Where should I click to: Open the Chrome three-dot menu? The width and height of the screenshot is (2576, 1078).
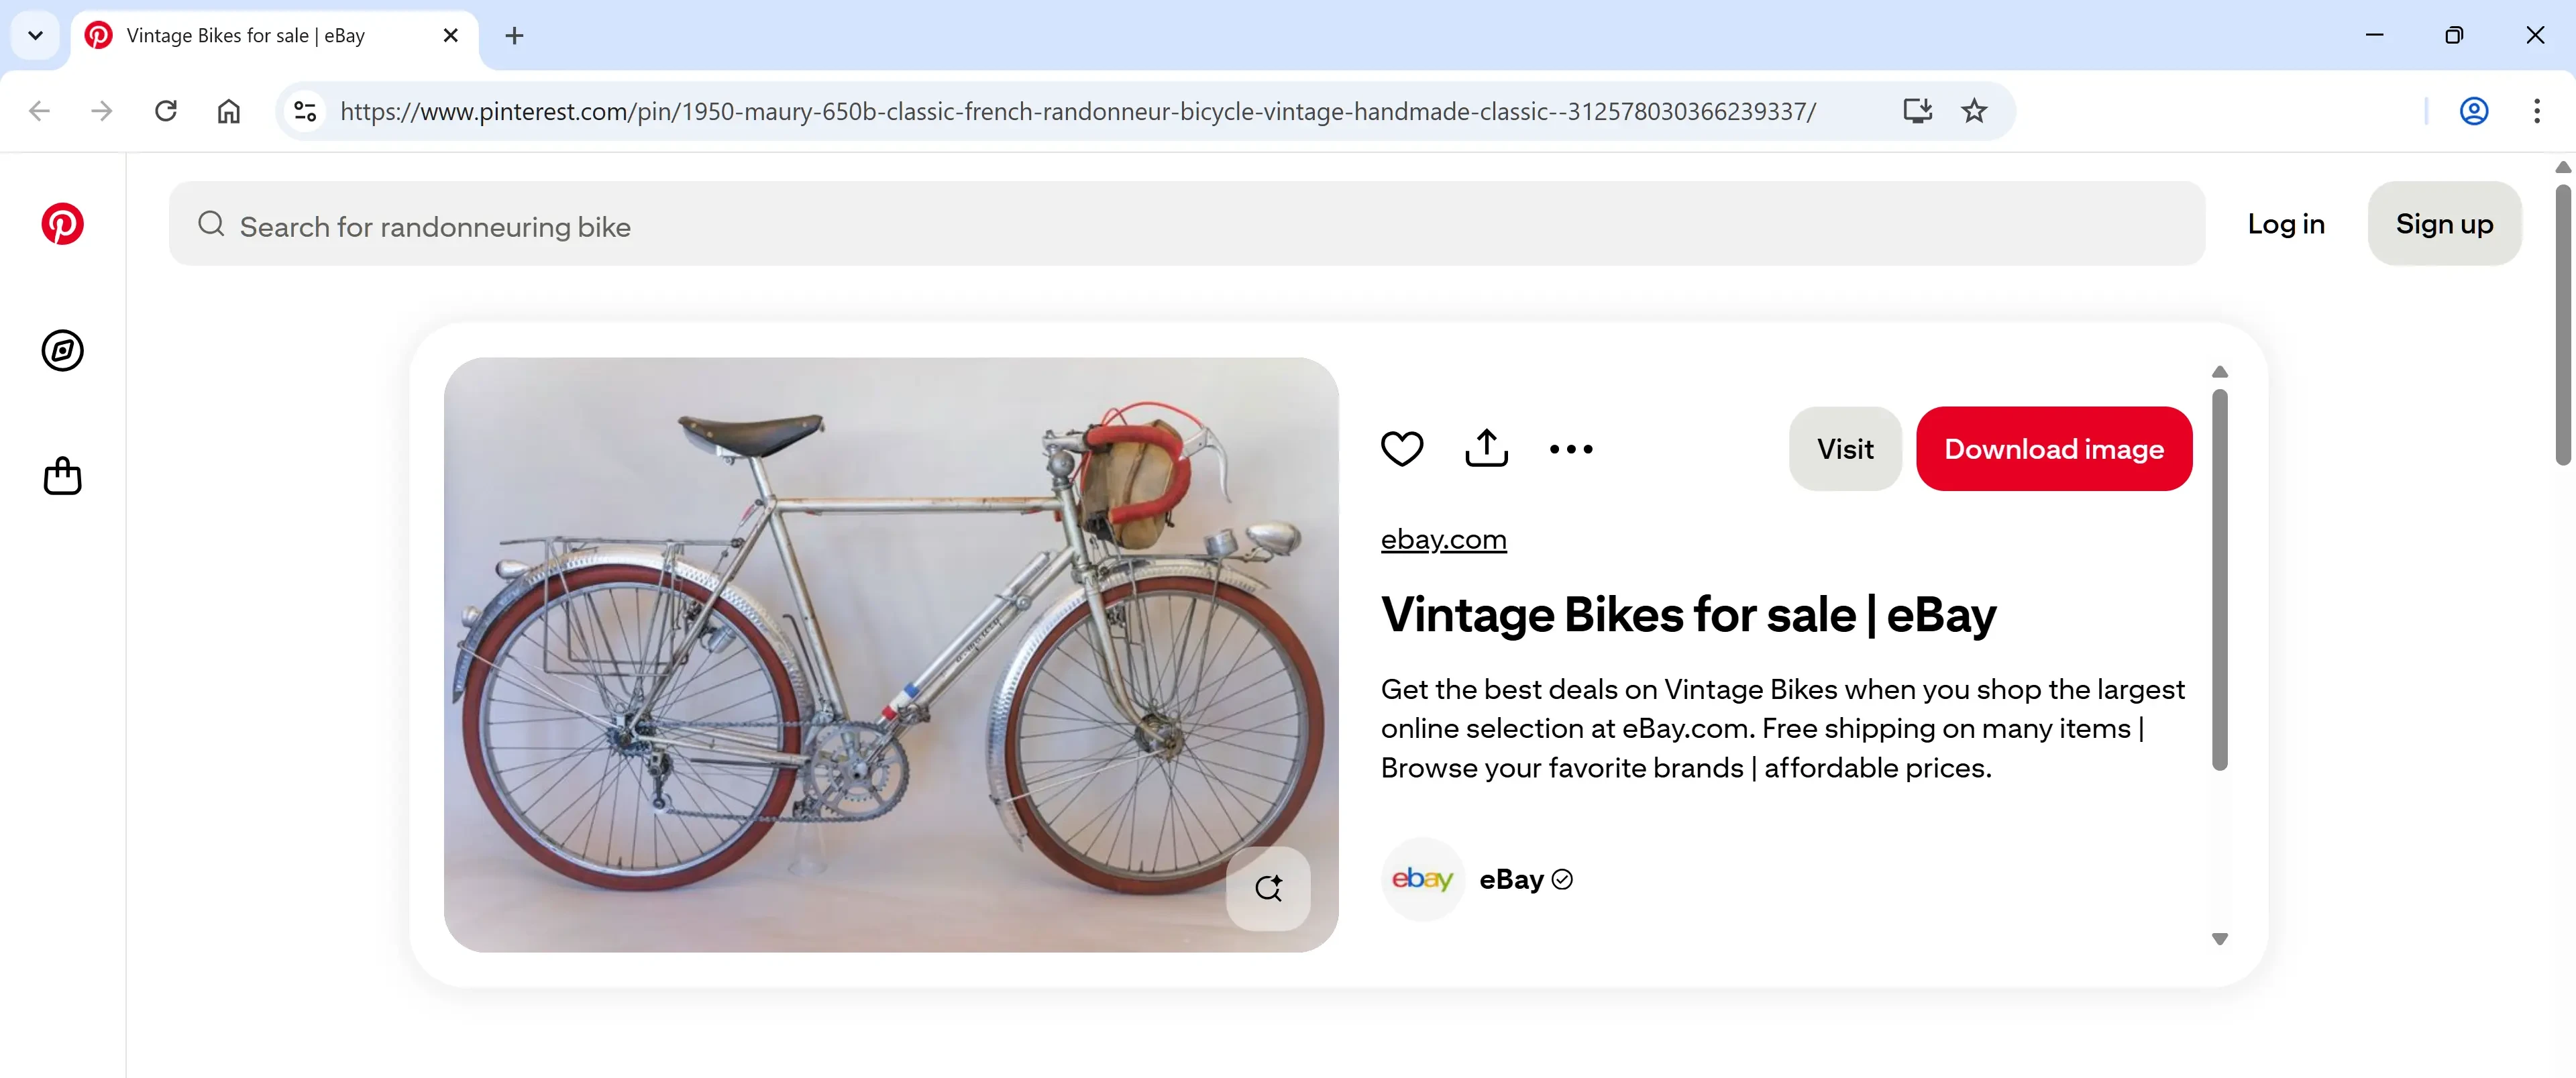[x=2537, y=111]
